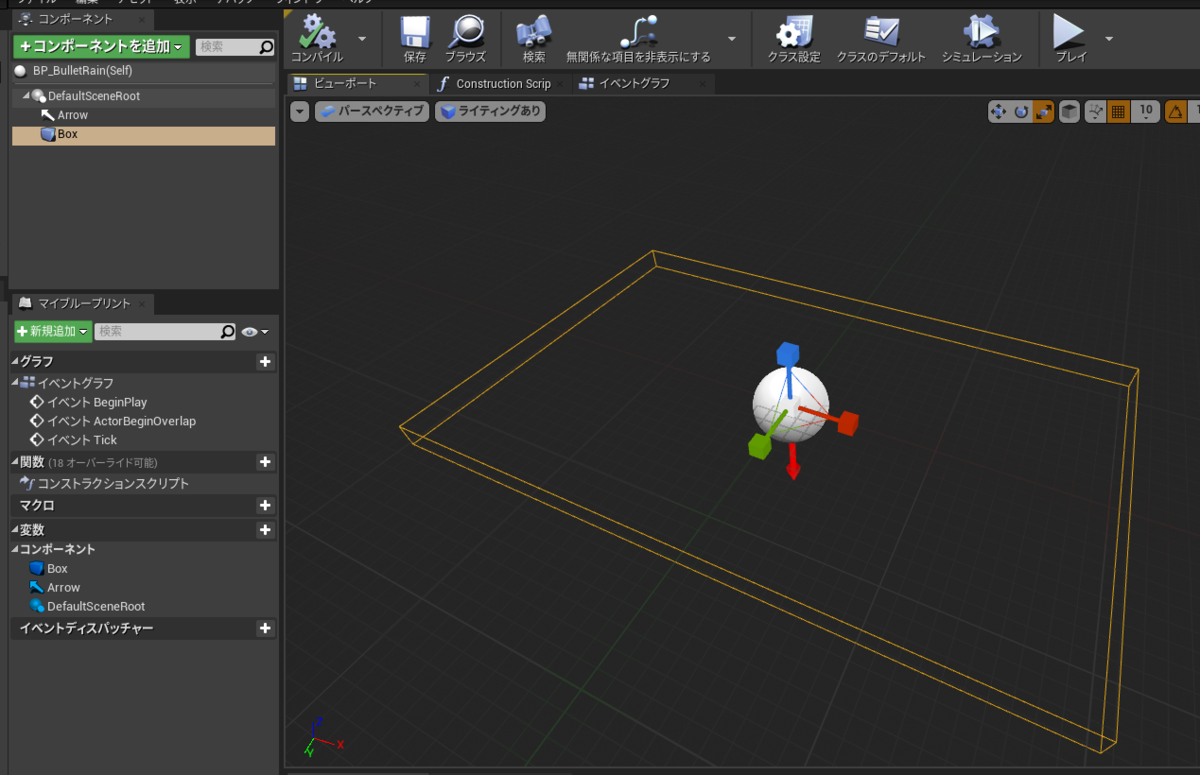Click Event Dispatchers section header
The image size is (1200, 775).
[86, 628]
